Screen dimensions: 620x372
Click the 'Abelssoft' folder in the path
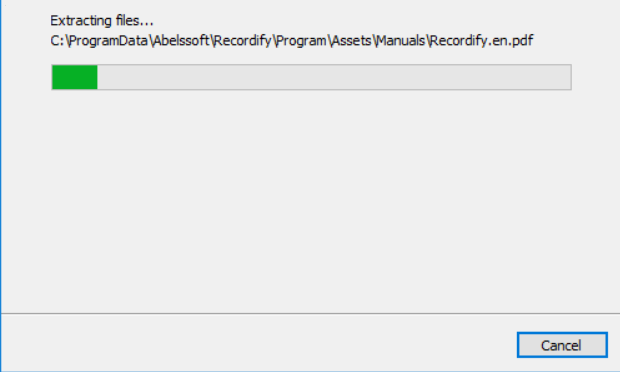click(x=181, y=41)
